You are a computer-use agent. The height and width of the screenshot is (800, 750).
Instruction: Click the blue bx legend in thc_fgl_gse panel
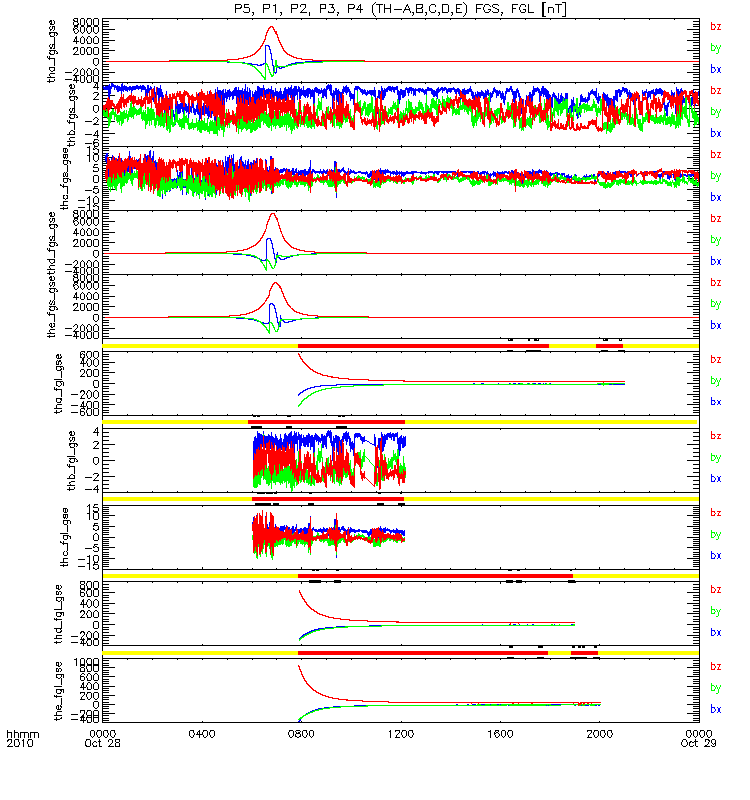(716, 556)
